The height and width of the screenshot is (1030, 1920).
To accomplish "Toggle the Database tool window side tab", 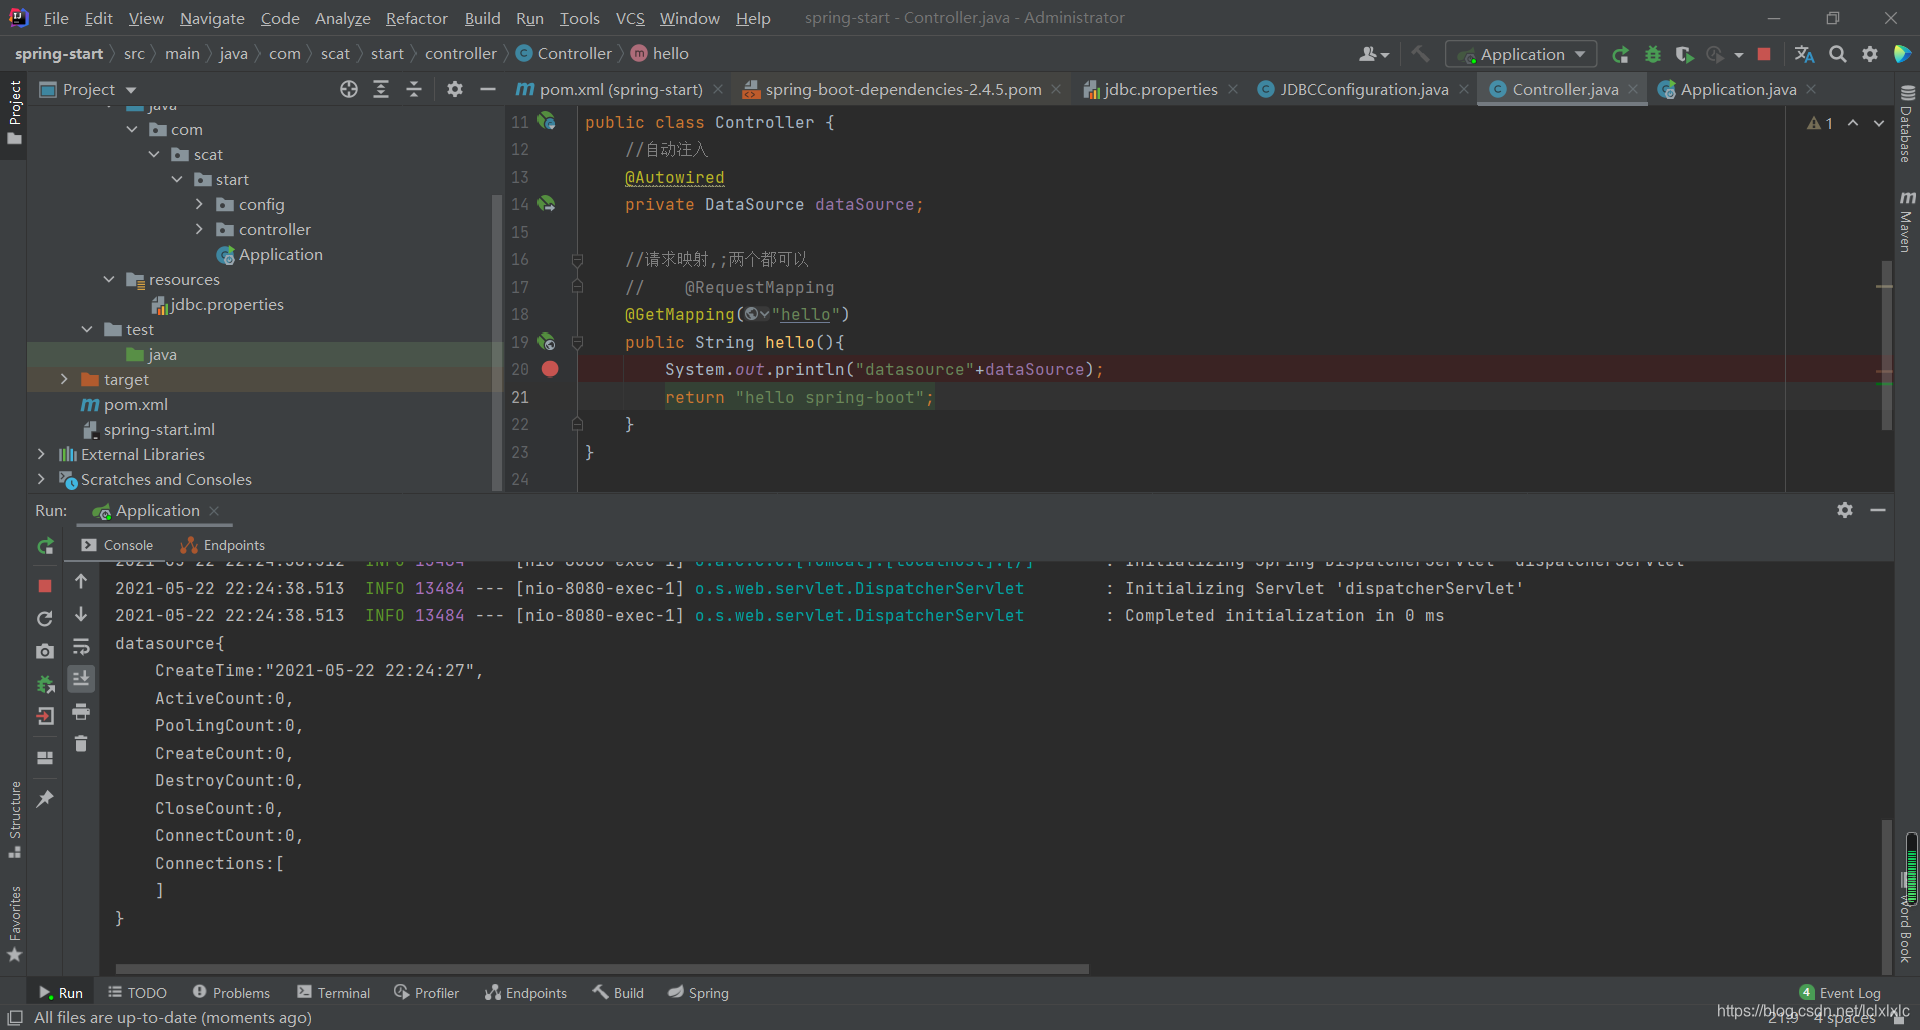I will (1906, 124).
